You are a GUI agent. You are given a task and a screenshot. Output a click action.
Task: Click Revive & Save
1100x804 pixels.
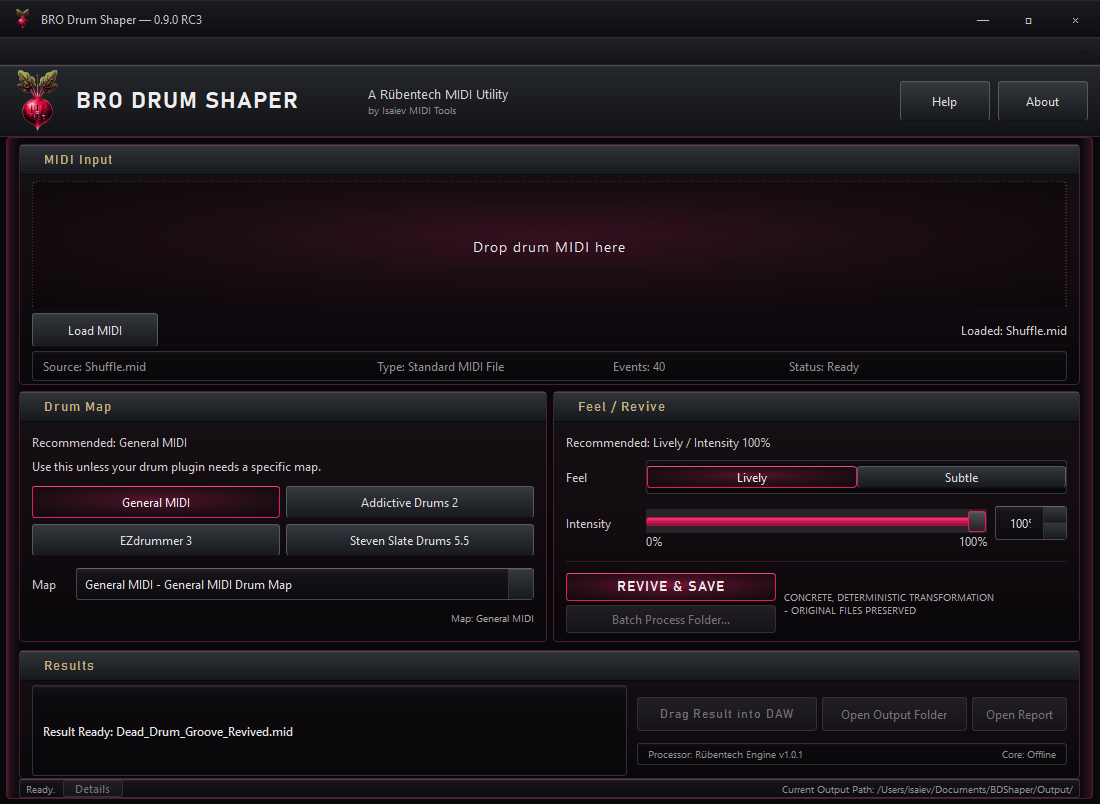[x=671, y=587]
